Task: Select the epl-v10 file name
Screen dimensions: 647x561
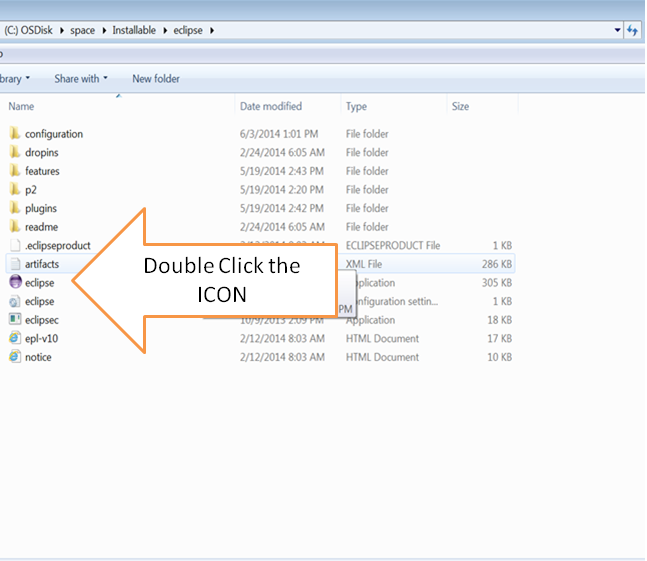Action: coord(41,338)
